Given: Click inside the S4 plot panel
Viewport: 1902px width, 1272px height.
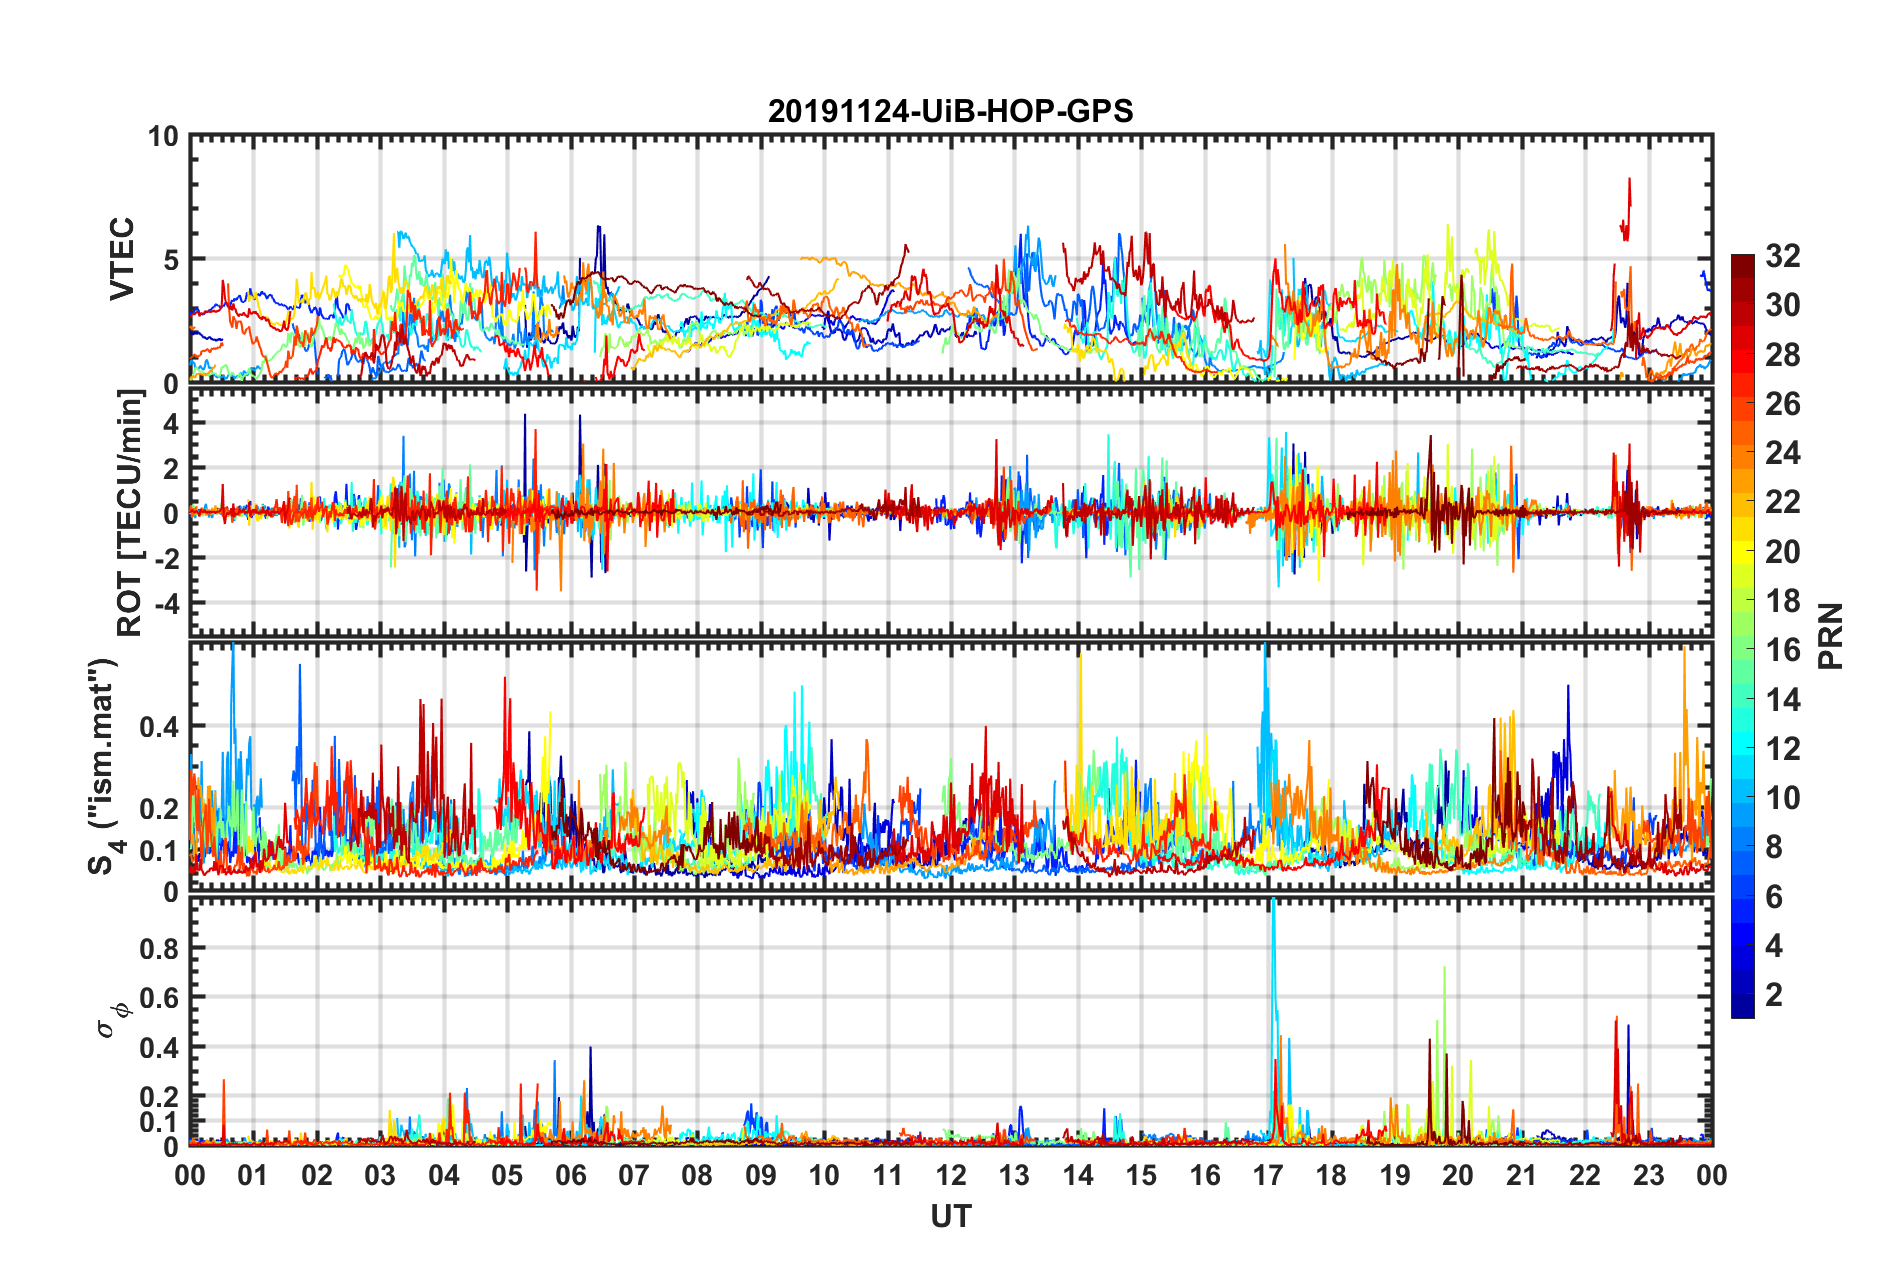Looking at the screenshot, I should [x=951, y=766].
